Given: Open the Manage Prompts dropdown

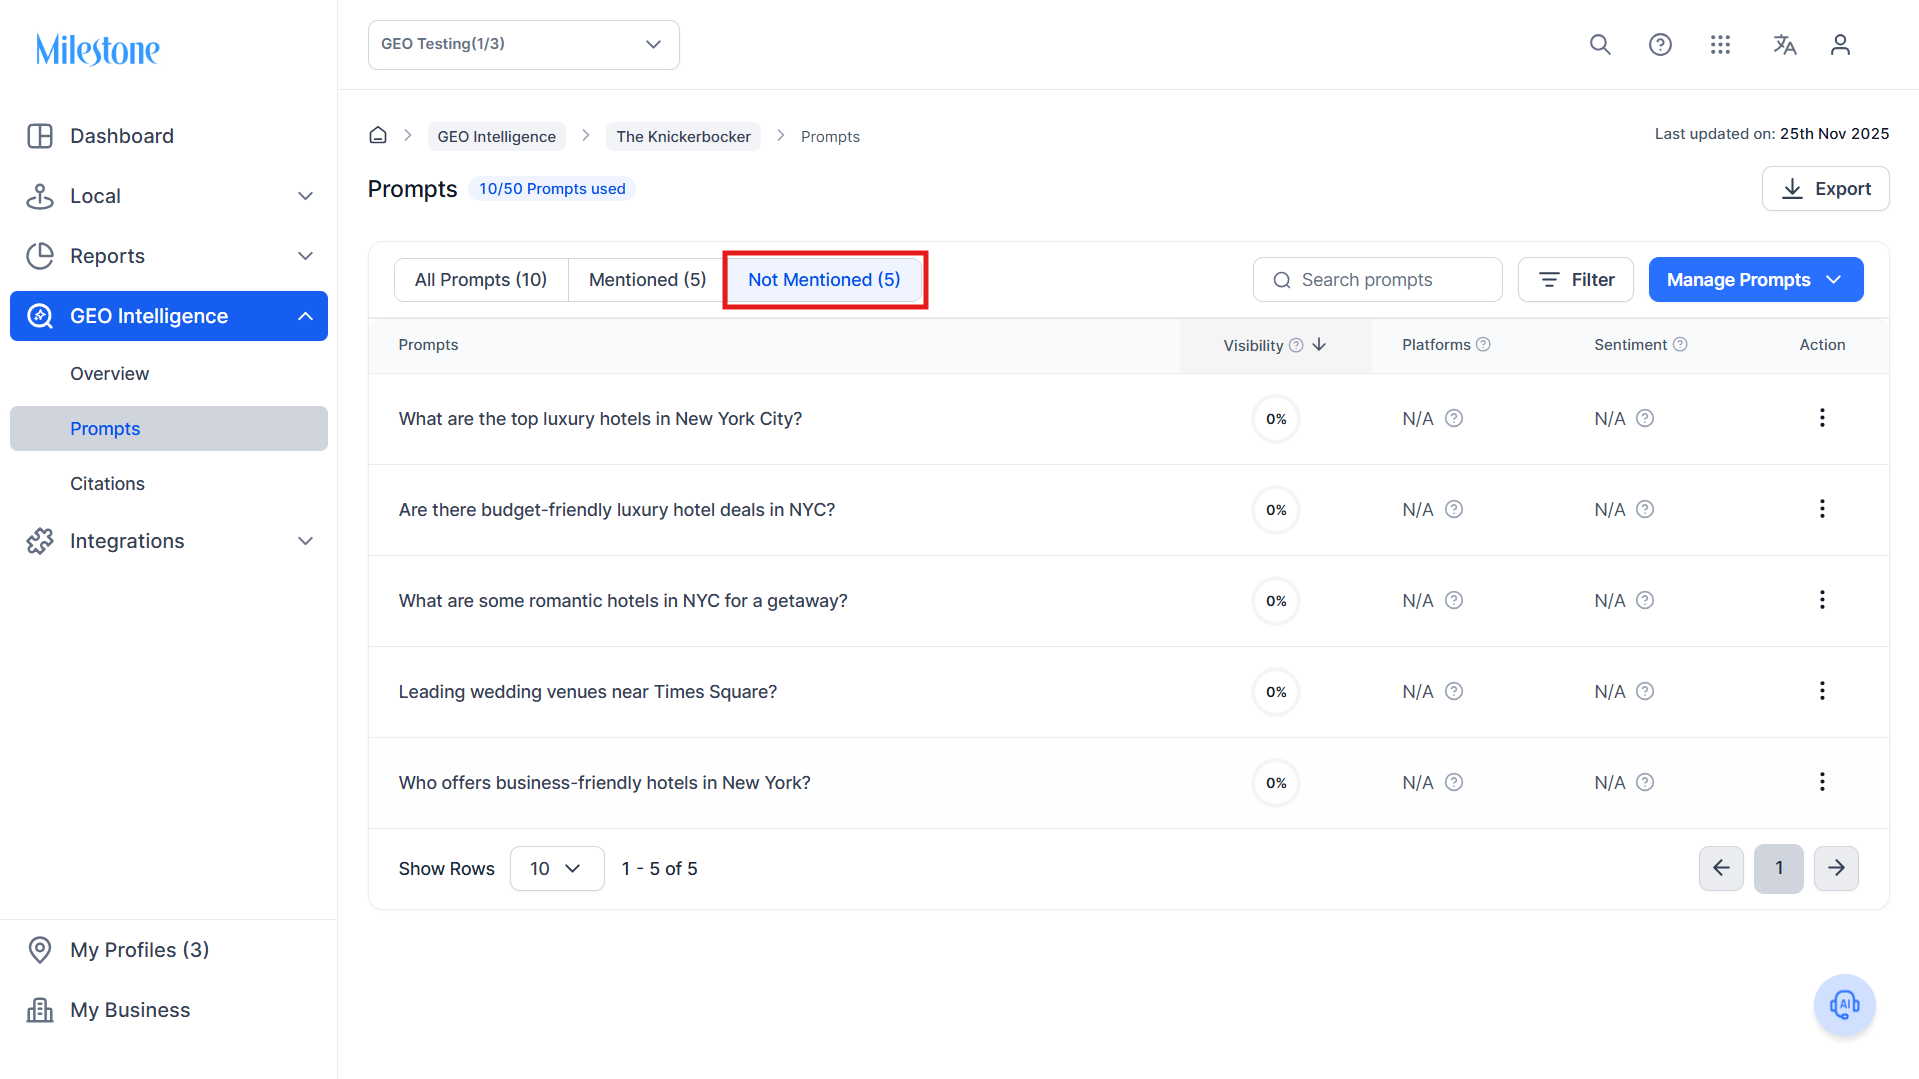Looking at the screenshot, I should pyautogui.click(x=1756, y=280).
